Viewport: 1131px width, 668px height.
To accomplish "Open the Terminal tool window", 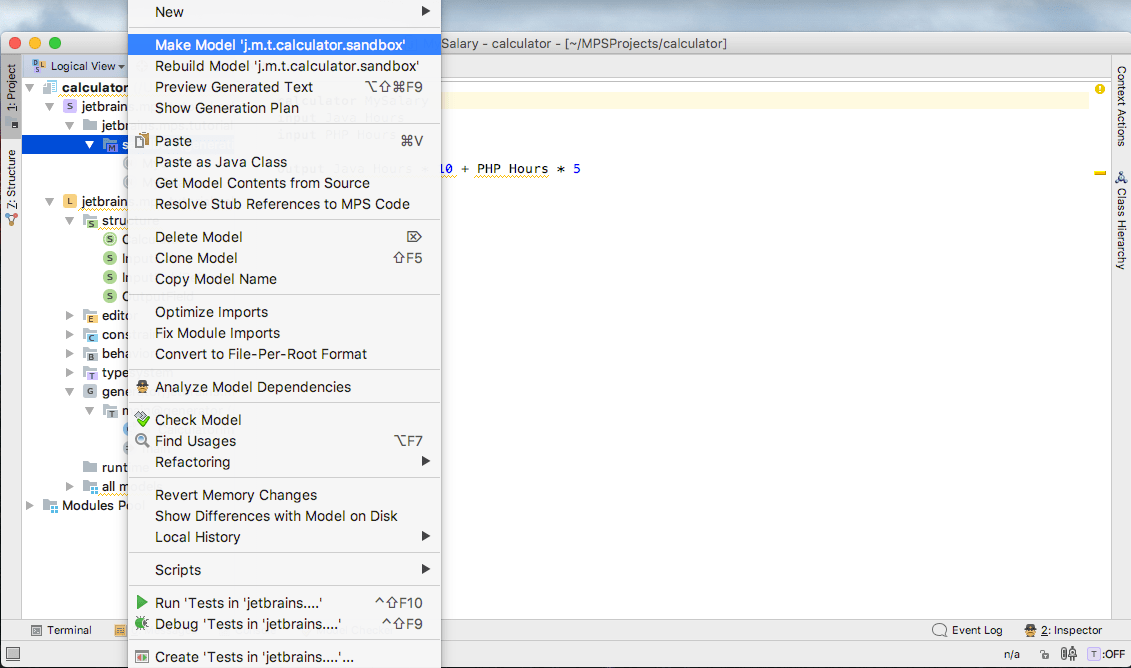I will click(x=61, y=630).
